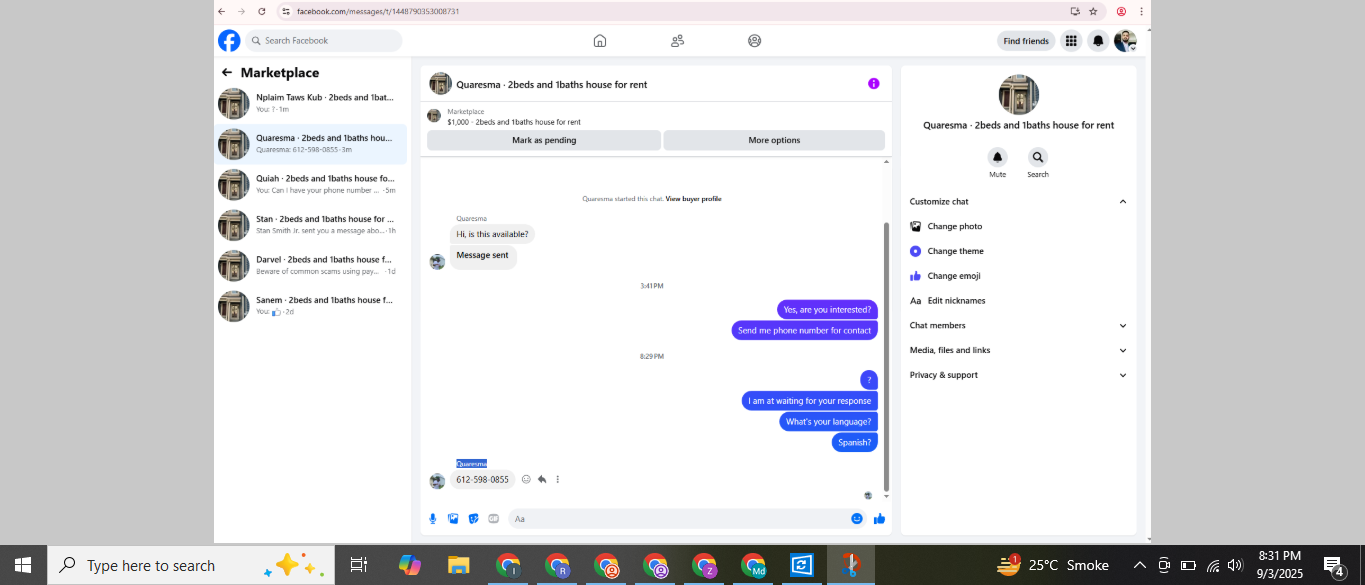
Task: Select the Quiah conversation in list
Action: point(311,184)
